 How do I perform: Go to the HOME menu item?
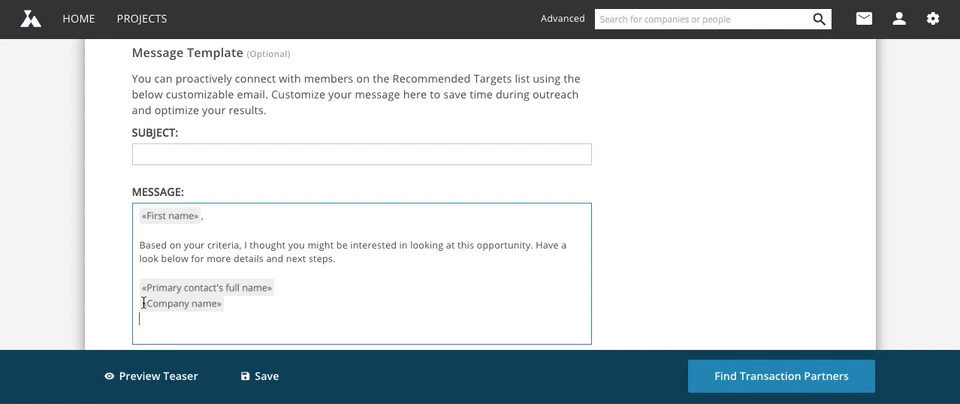pos(78,19)
